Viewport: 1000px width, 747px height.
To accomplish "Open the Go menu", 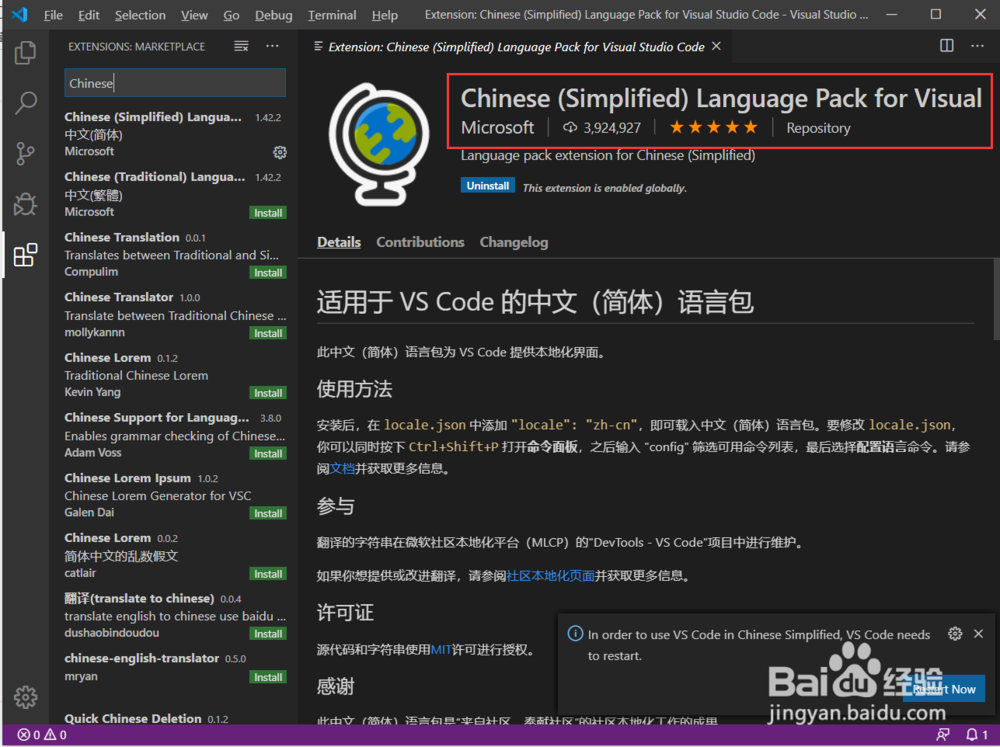I will click(x=231, y=15).
